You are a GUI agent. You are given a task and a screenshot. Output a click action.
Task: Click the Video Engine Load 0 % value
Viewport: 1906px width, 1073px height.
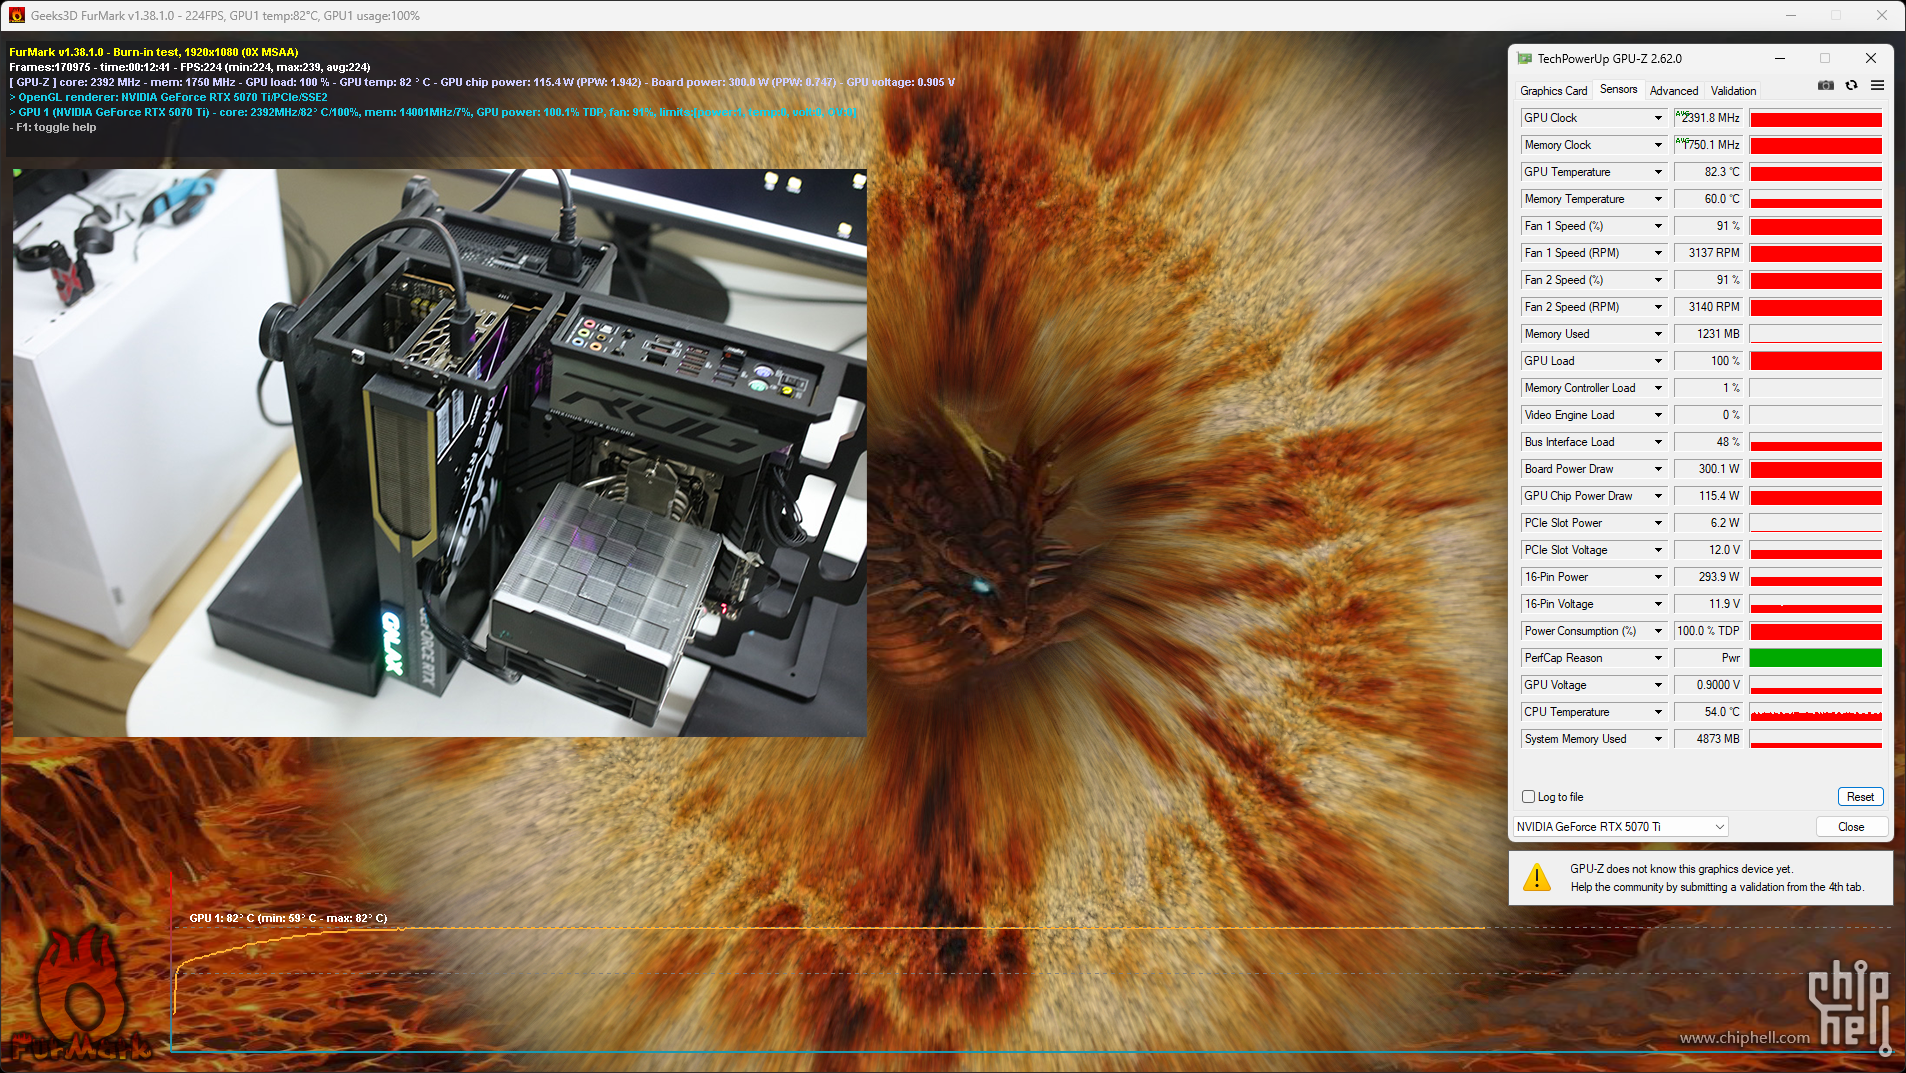(x=1708, y=415)
